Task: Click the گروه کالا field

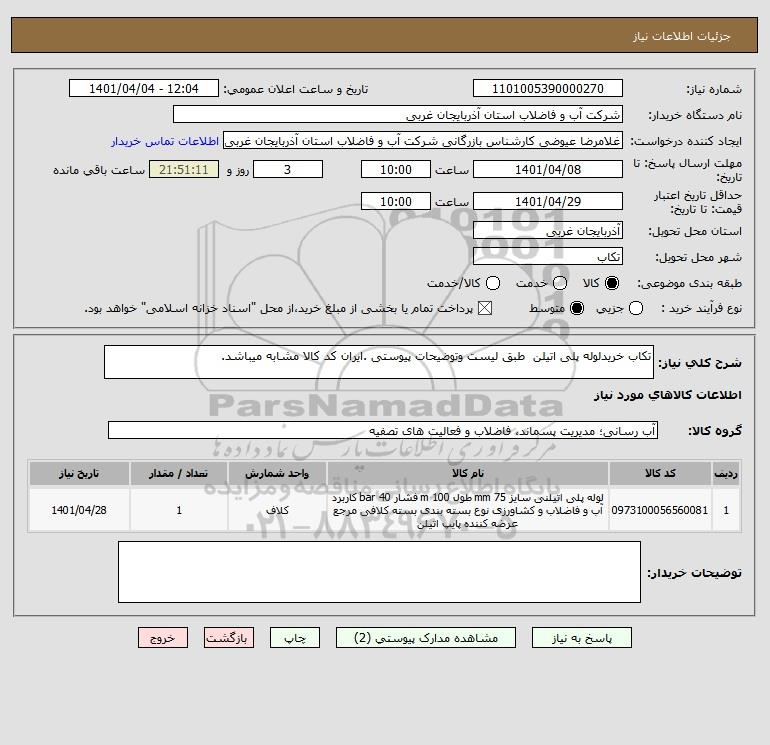Action: coord(383,430)
